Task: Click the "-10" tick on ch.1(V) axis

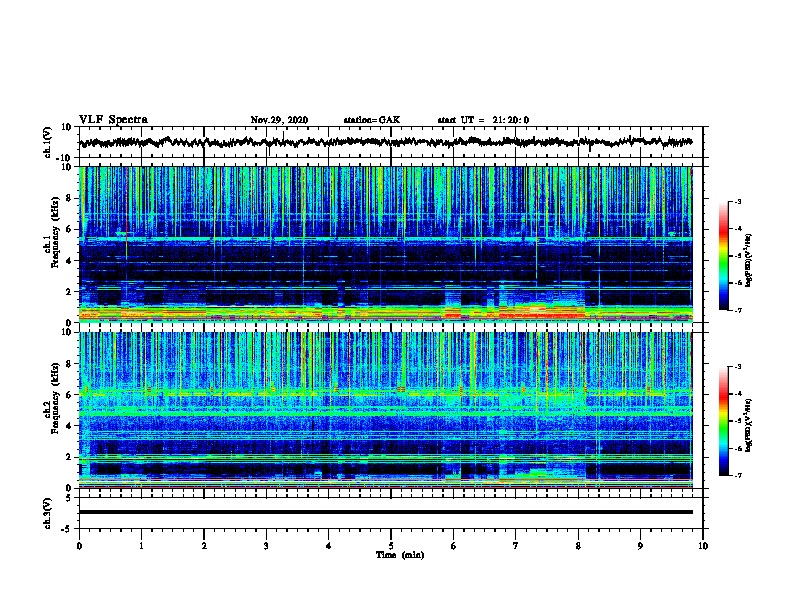Action: 65,158
